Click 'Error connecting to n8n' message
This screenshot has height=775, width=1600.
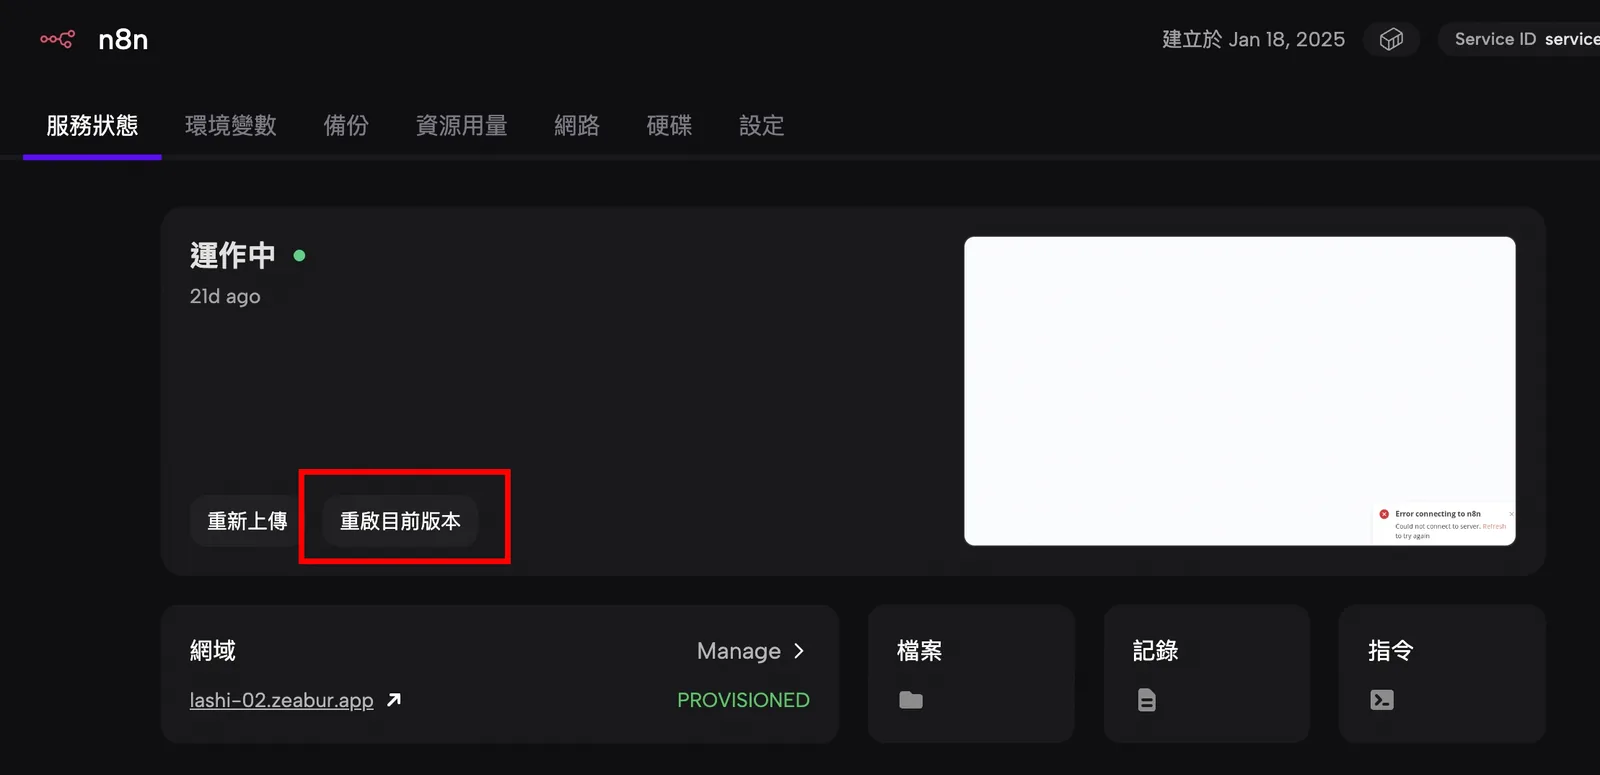pyautogui.click(x=1438, y=514)
